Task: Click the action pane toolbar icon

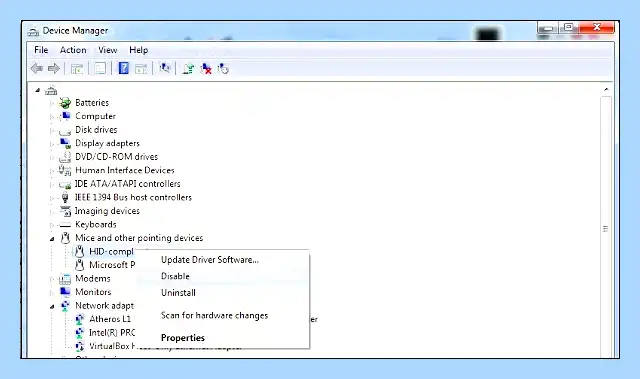Action: point(141,69)
